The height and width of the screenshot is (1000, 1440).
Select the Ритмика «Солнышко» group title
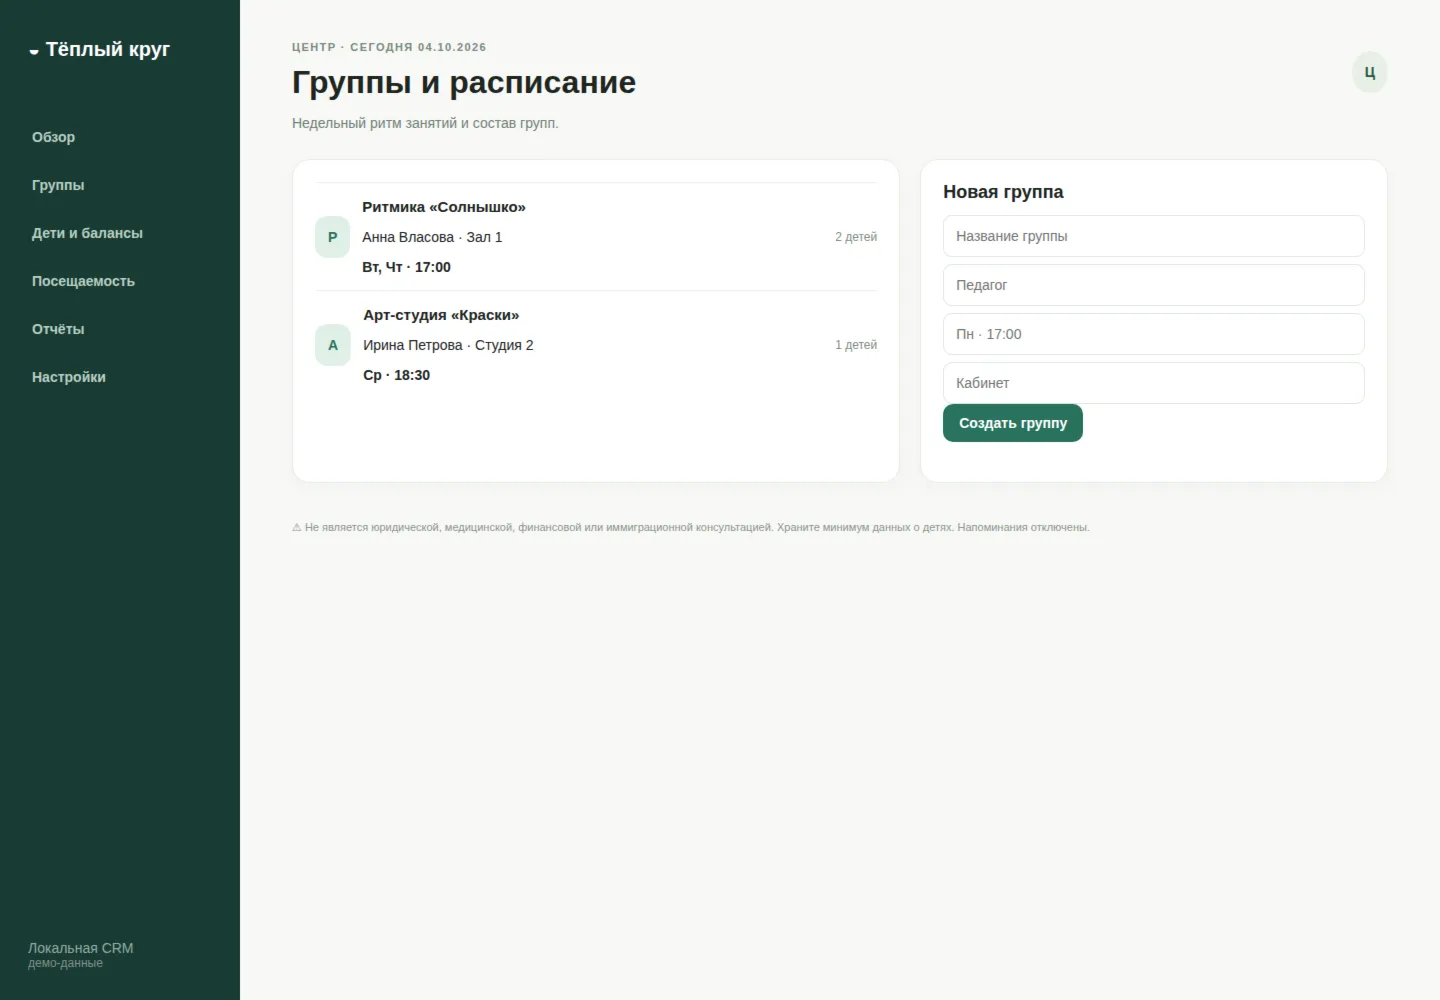click(x=444, y=207)
